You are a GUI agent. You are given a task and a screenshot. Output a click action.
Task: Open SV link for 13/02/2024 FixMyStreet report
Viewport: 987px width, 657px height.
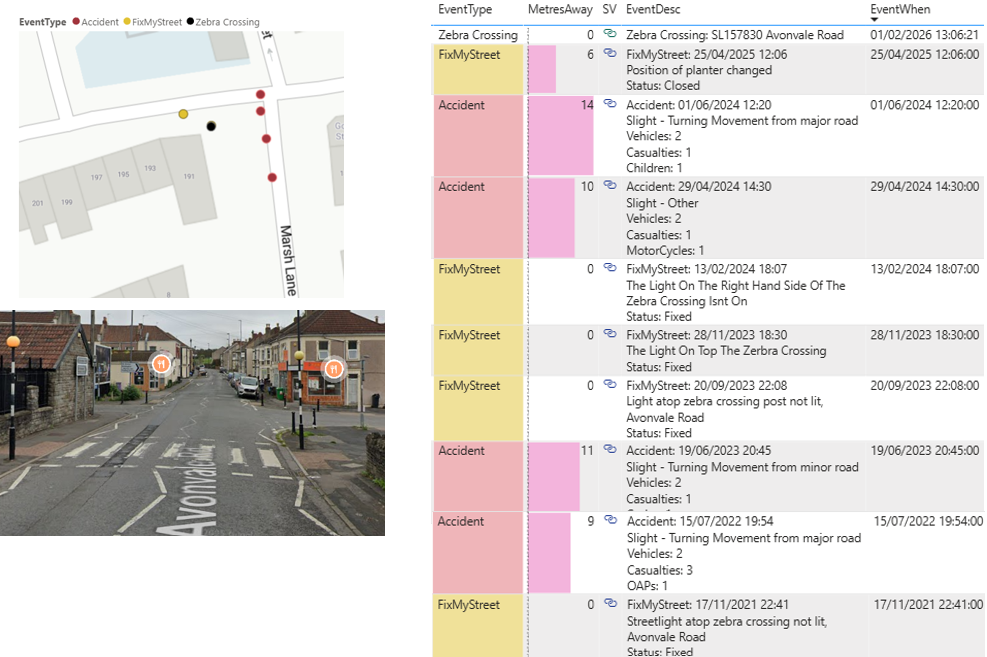coord(610,269)
